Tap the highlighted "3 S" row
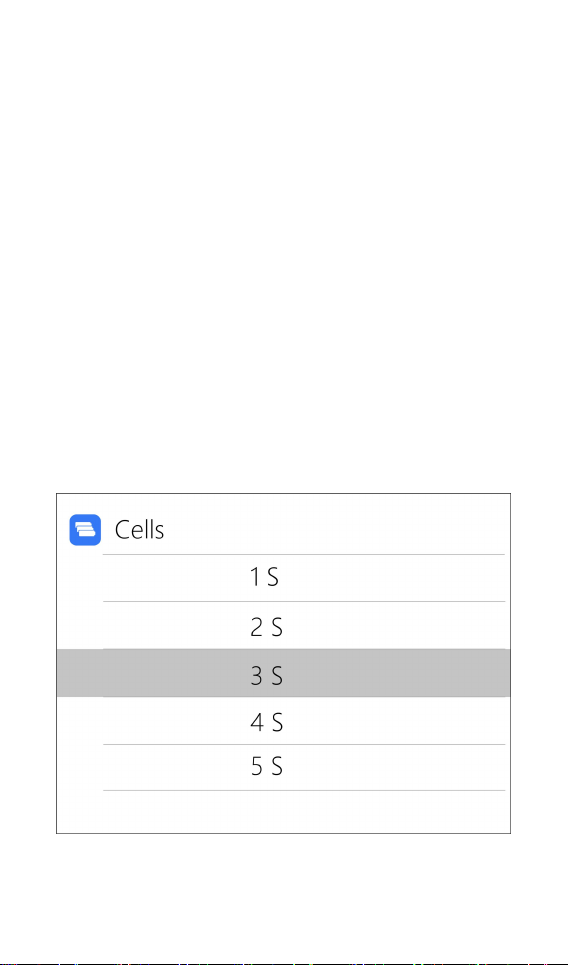The height and width of the screenshot is (965, 568). pyautogui.click(x=284, y=673)
